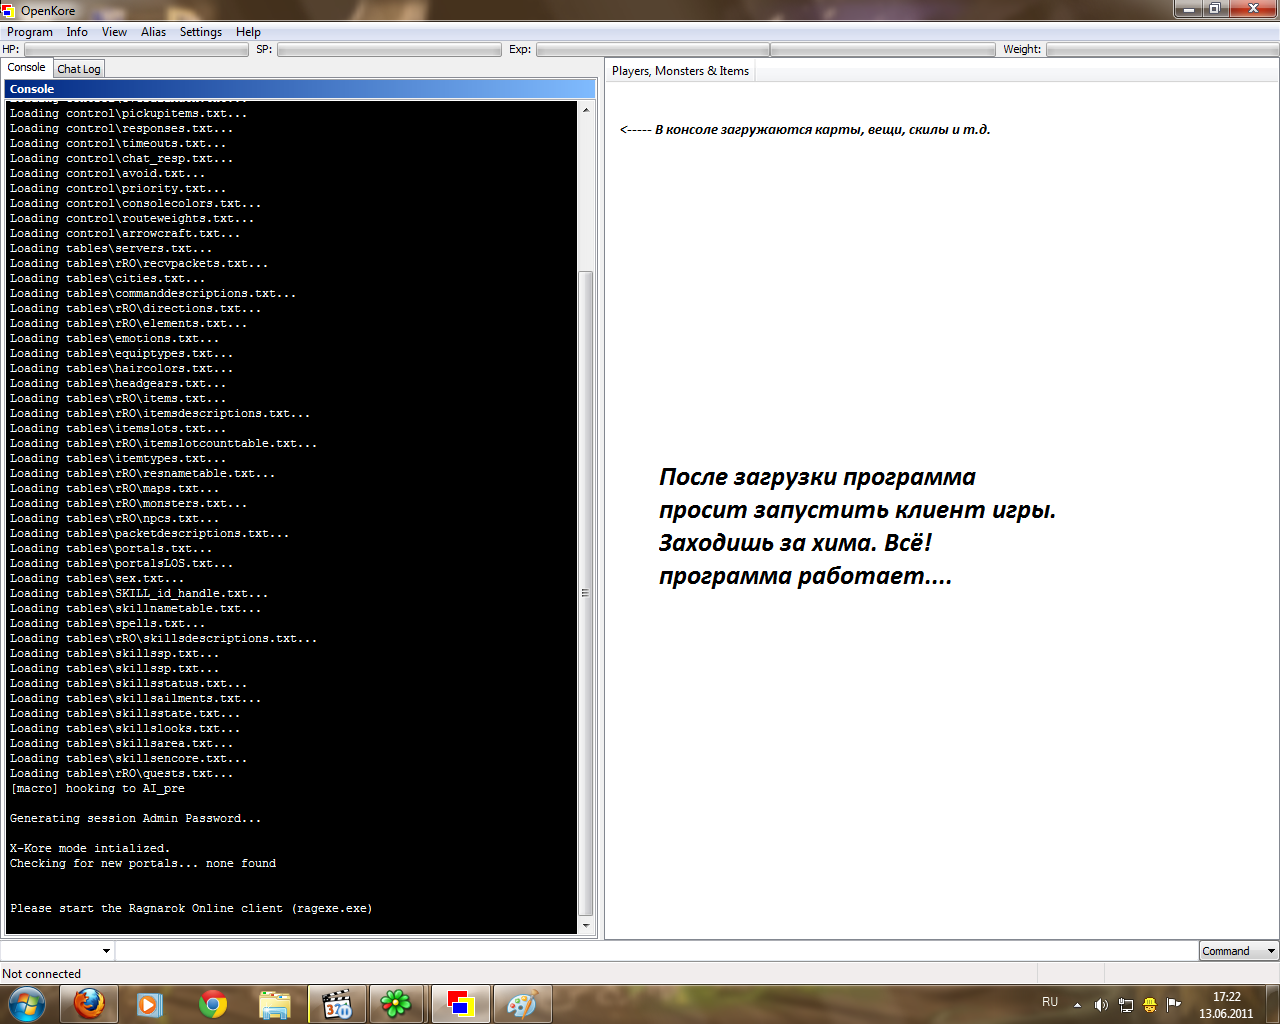This screenshot has width=1280, height=1024.
Task: Open the Alias menu
Action: 153,32
